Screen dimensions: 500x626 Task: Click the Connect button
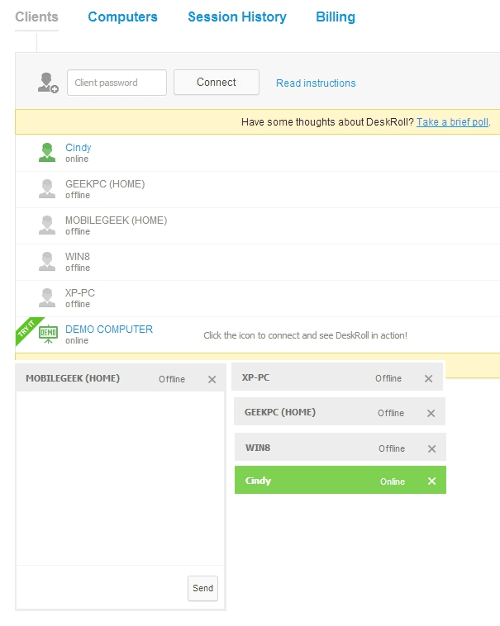pos(216,82)
